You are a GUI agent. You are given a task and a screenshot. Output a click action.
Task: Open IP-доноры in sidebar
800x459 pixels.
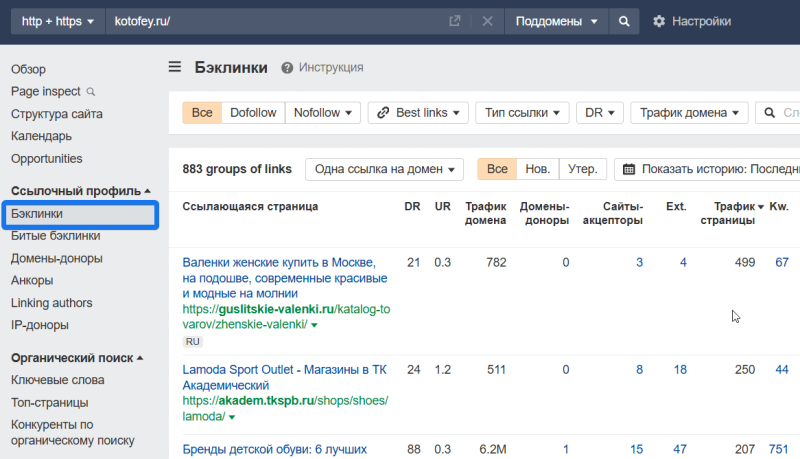40,325
